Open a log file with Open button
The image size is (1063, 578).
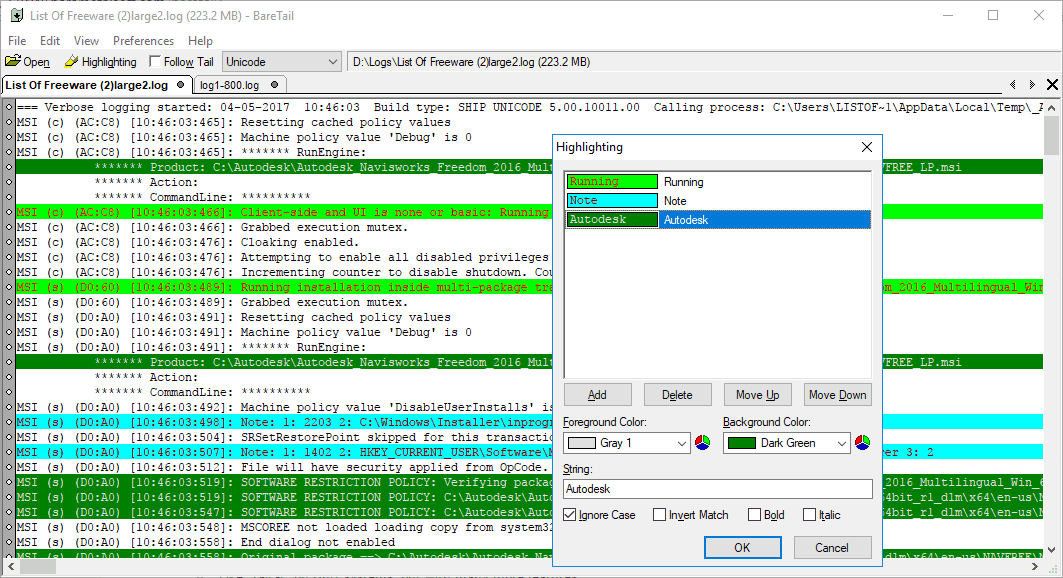point(28,62)
